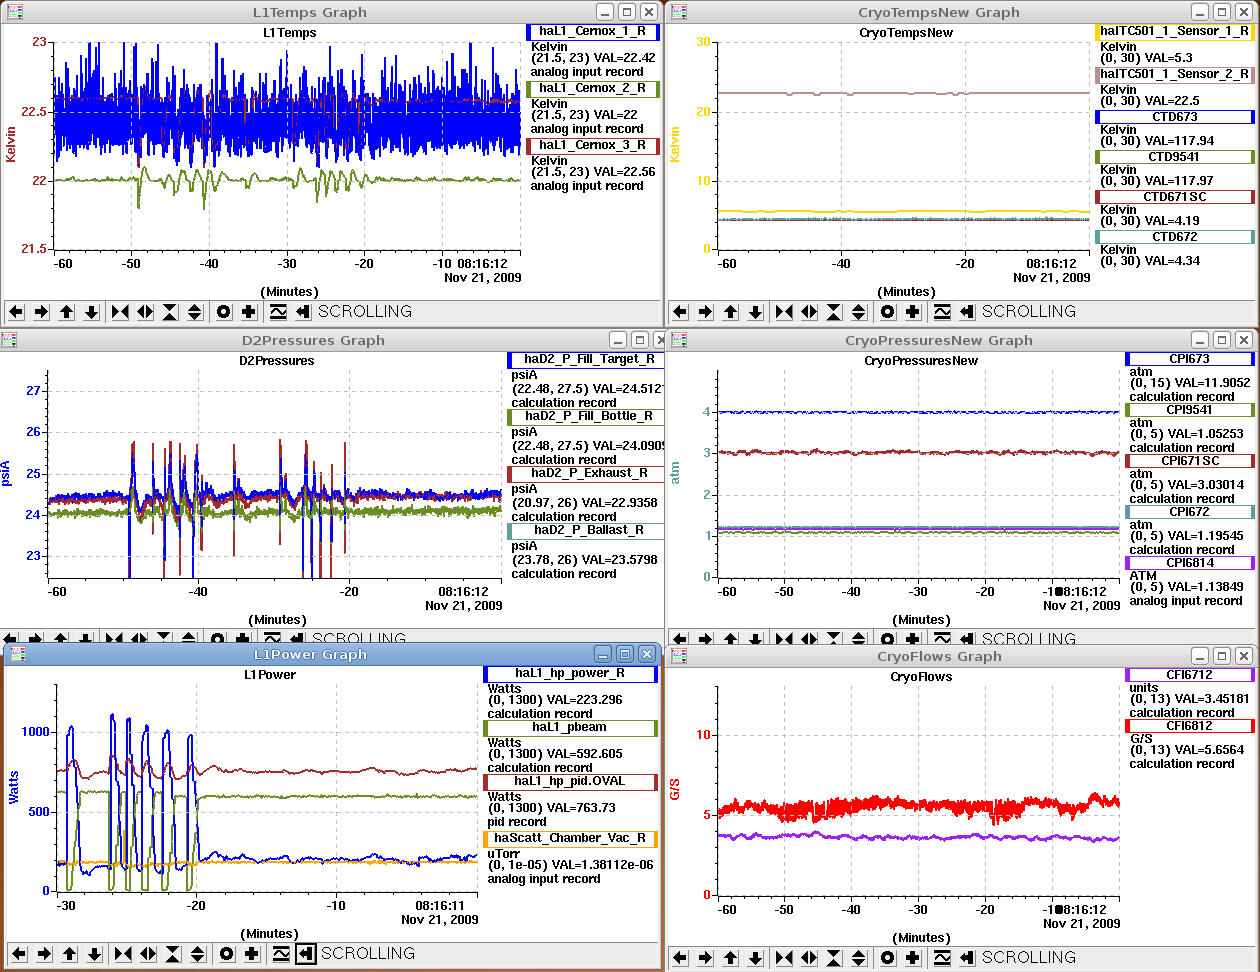The height and width of the screenshot is (972, 1260).
Task: Zoom in horizontally on L1Temps graph
Action: click(121, 312)
